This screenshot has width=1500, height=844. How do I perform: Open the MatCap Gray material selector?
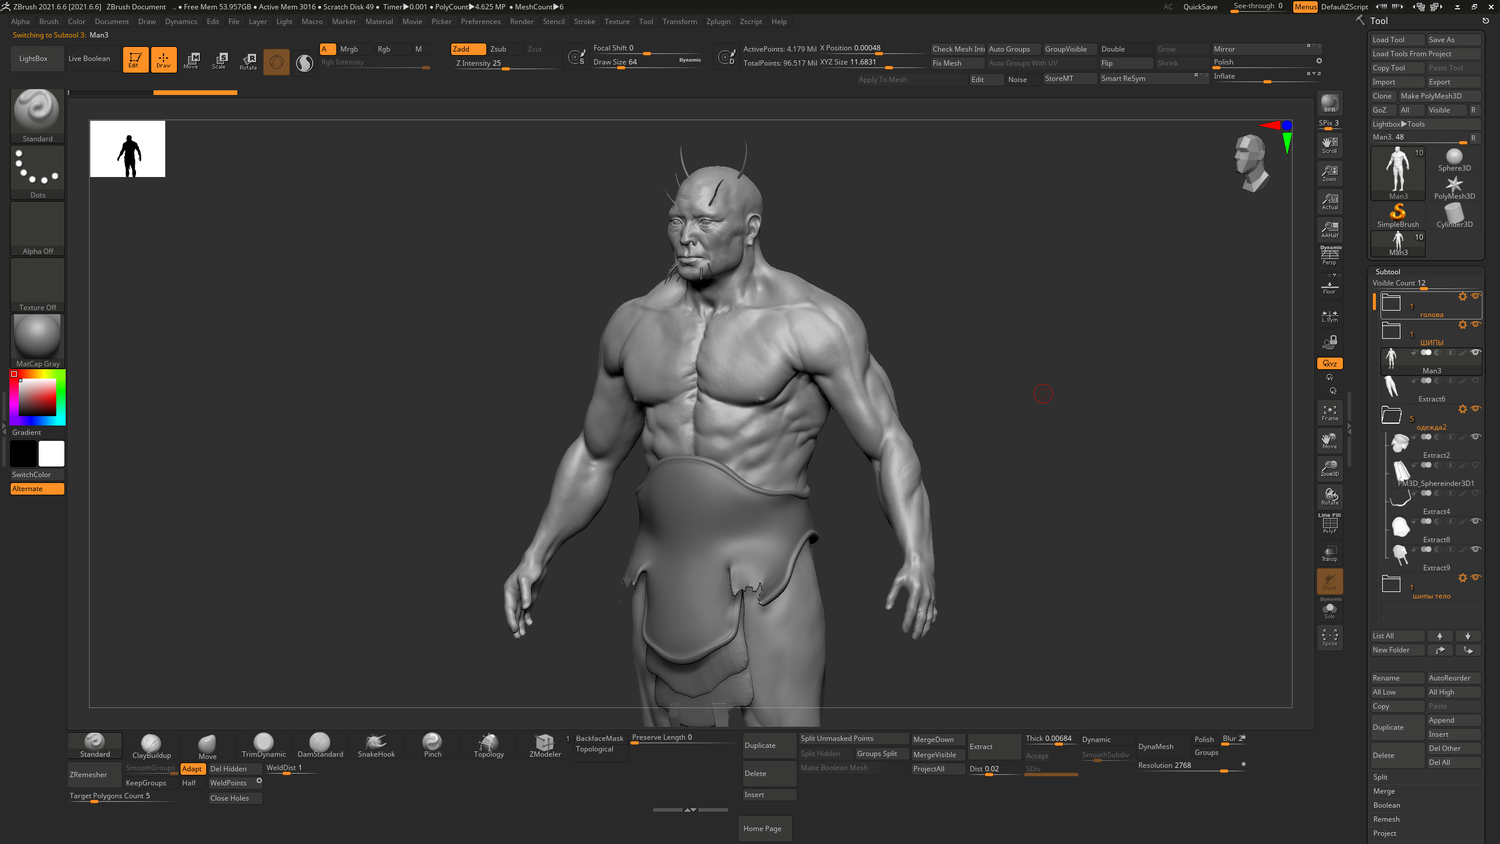click(x=37, y=341)
